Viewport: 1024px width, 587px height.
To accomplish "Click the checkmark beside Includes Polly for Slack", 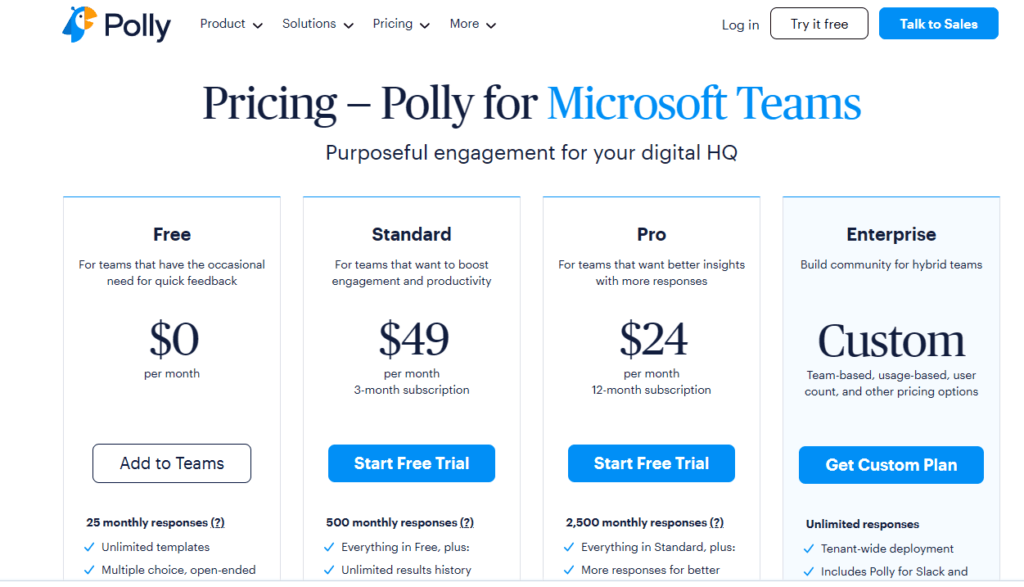I will click(808, 570).
